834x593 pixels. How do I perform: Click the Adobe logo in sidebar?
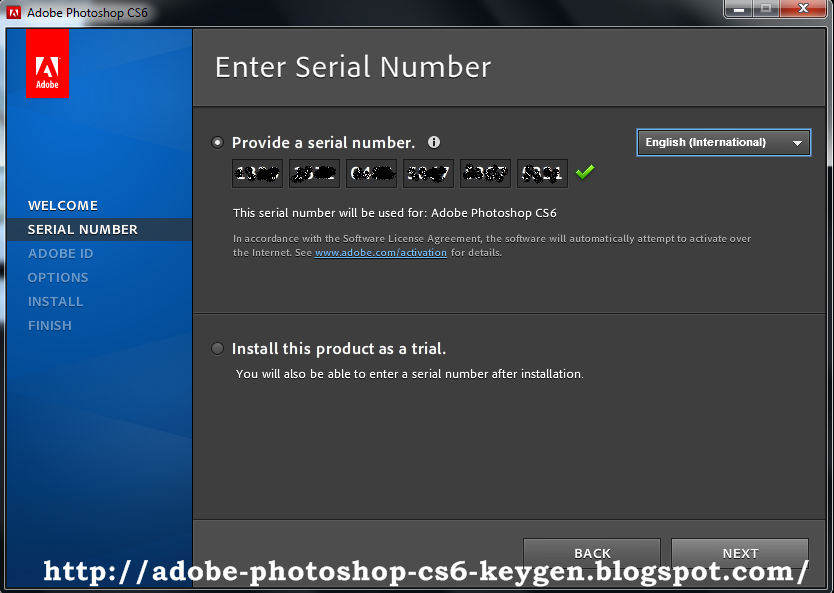[x=47, y=64]
